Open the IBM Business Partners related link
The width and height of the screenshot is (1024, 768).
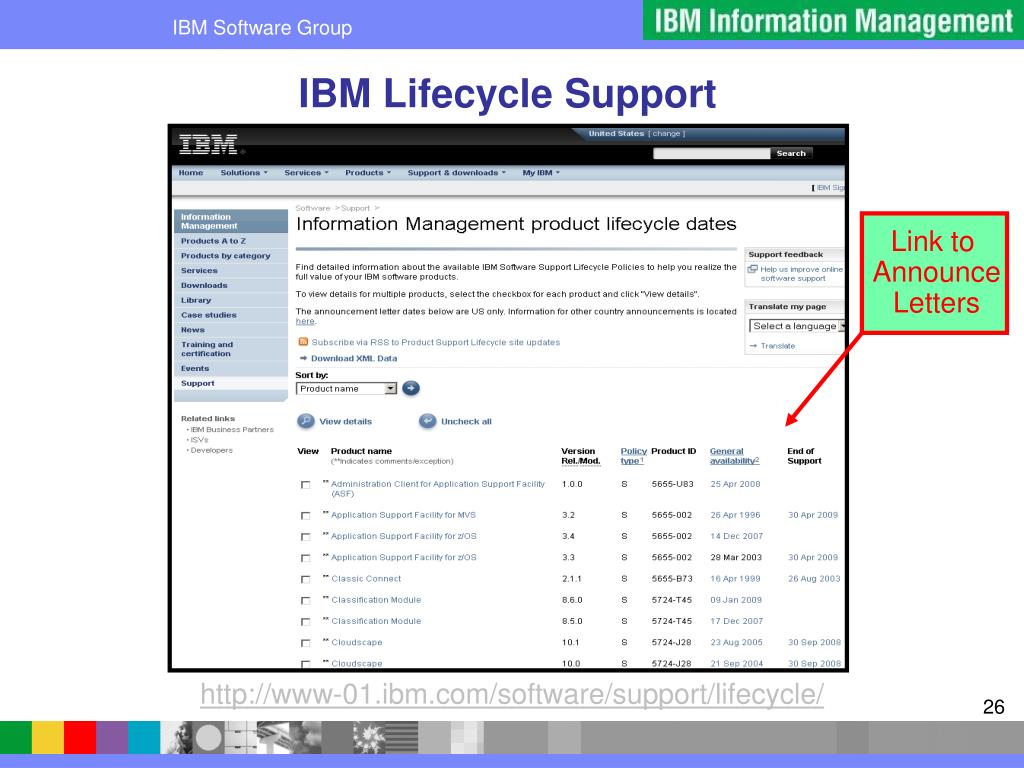pos(232,430)
